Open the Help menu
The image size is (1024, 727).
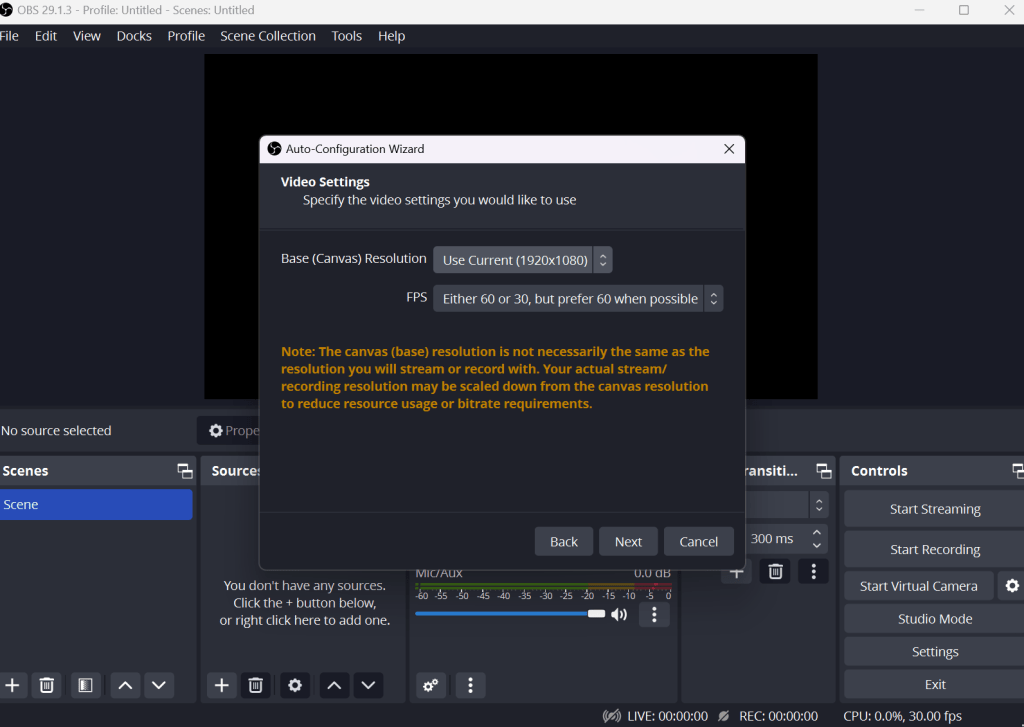(x=391, y=36)
